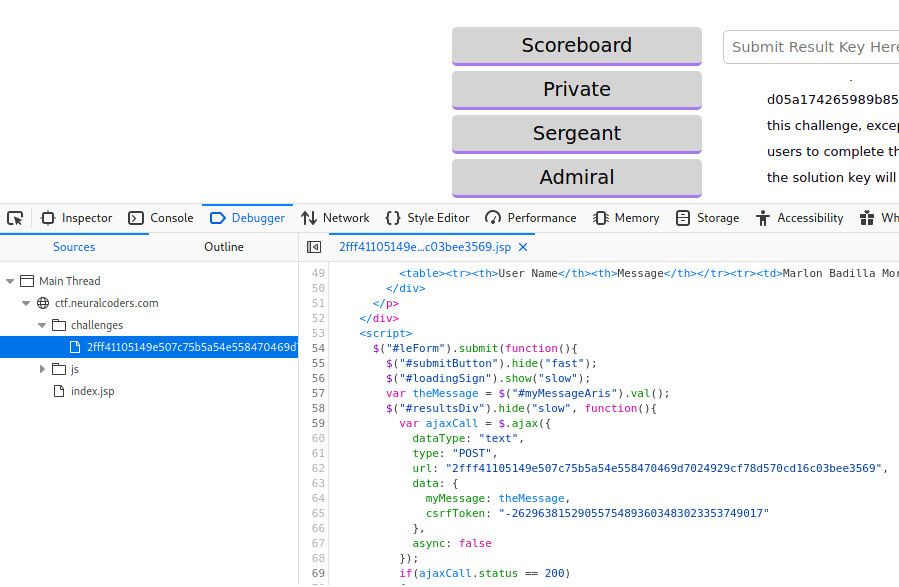Image resolution: width=899 pixels, height=587 pixels.
Task: Open the Performance panel
Action: [x=531, y=218]
